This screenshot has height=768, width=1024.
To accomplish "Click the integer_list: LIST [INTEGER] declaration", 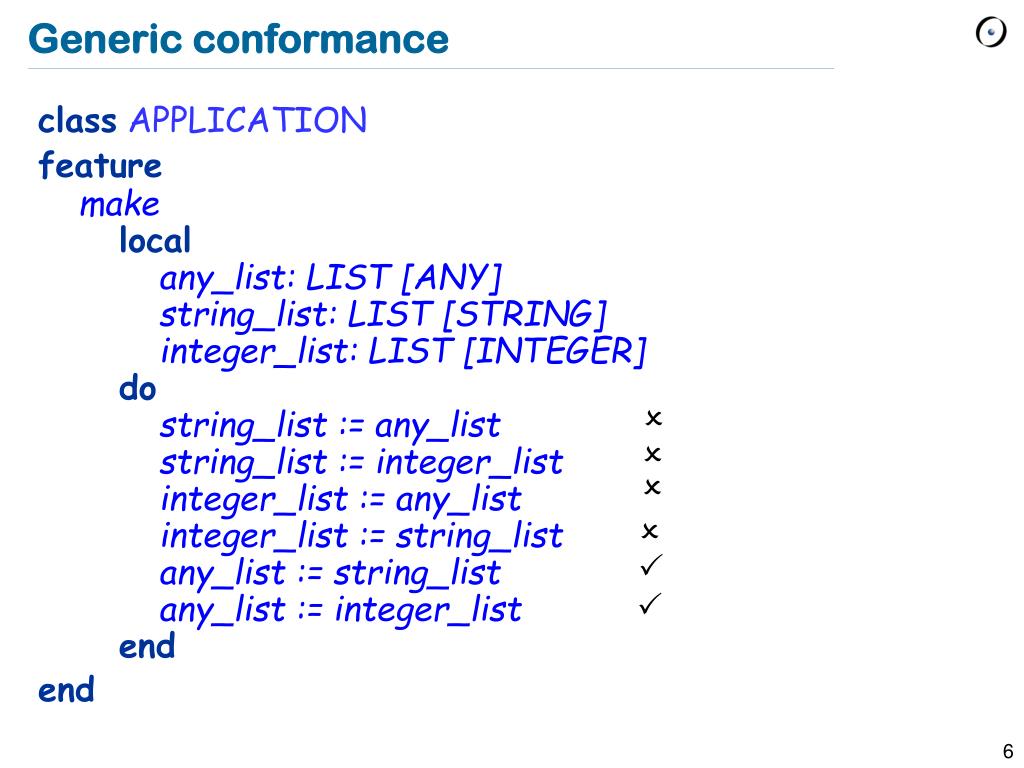I will (404, 352).
